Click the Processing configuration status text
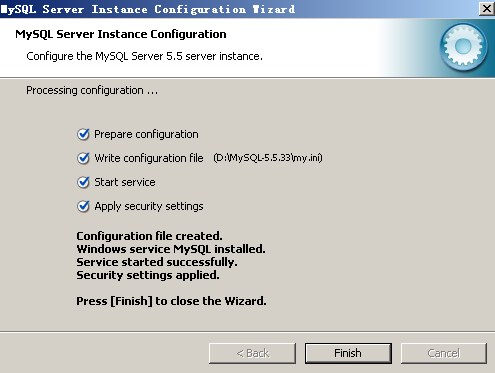495x373 pixels. (x=92, y=90)
